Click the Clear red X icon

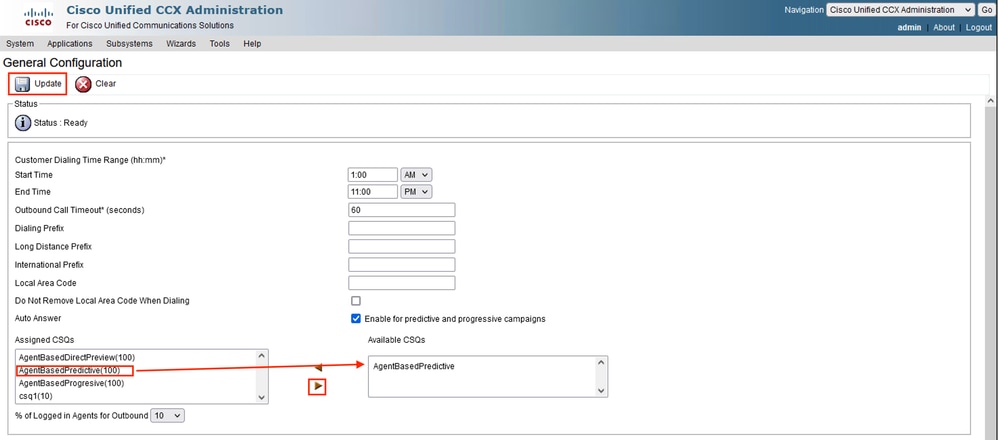(83, 84)
